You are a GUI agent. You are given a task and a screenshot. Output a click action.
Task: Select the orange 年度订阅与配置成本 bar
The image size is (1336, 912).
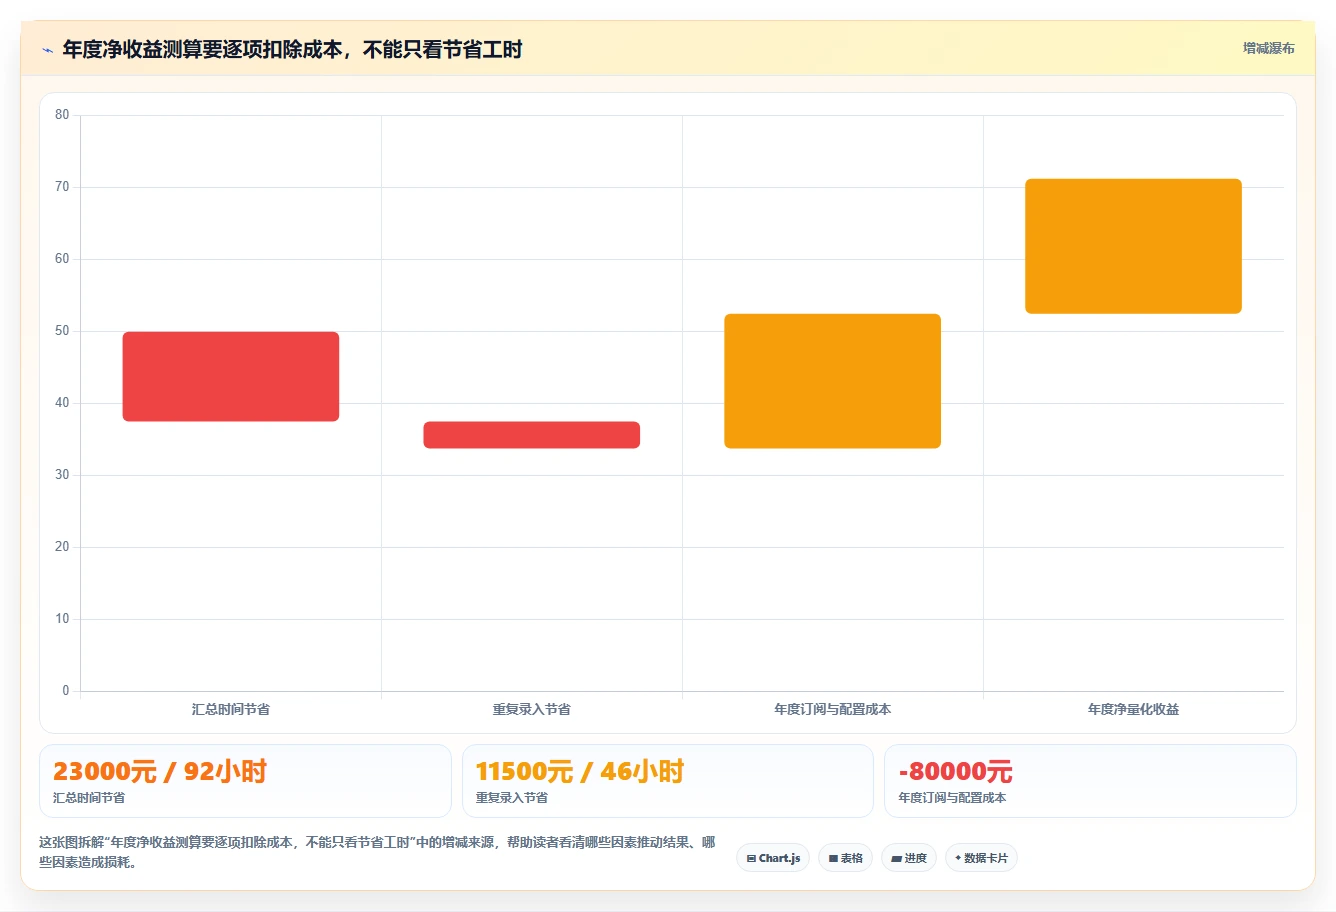833,381
